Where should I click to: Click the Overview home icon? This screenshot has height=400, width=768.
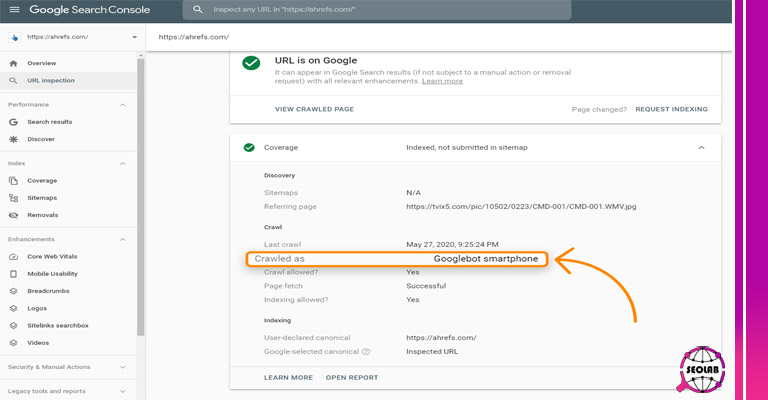pyautogui.click(x=13, y=63)
